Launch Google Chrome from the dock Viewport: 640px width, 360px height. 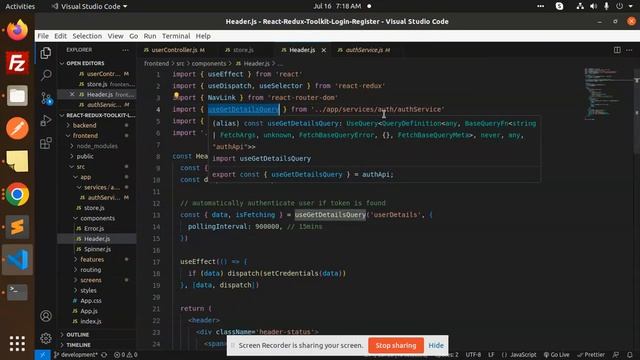pos(17,194)
